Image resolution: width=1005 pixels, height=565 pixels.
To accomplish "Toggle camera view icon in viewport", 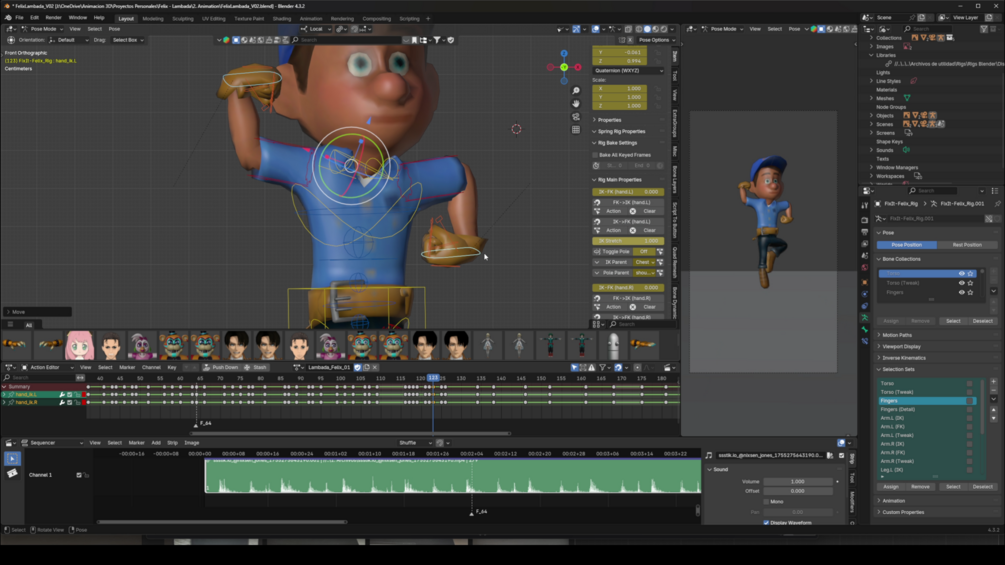I will [x=576, y=117].
